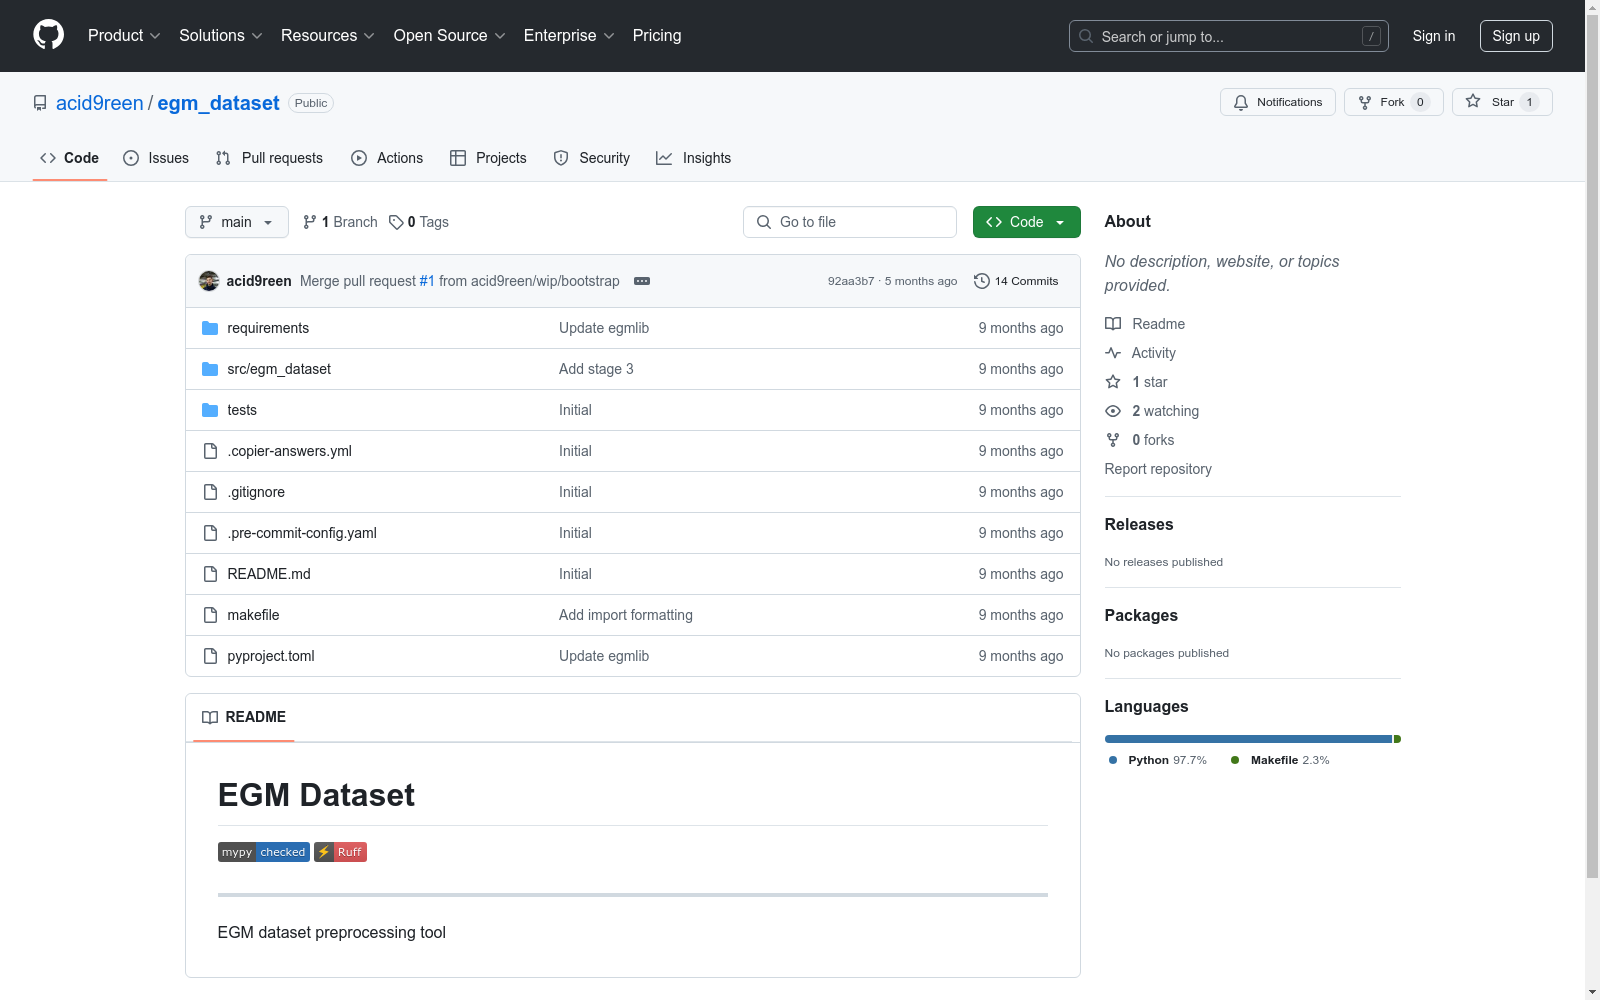Click the README.md file icon
1600x1000 pixels.
pos(210,574)
